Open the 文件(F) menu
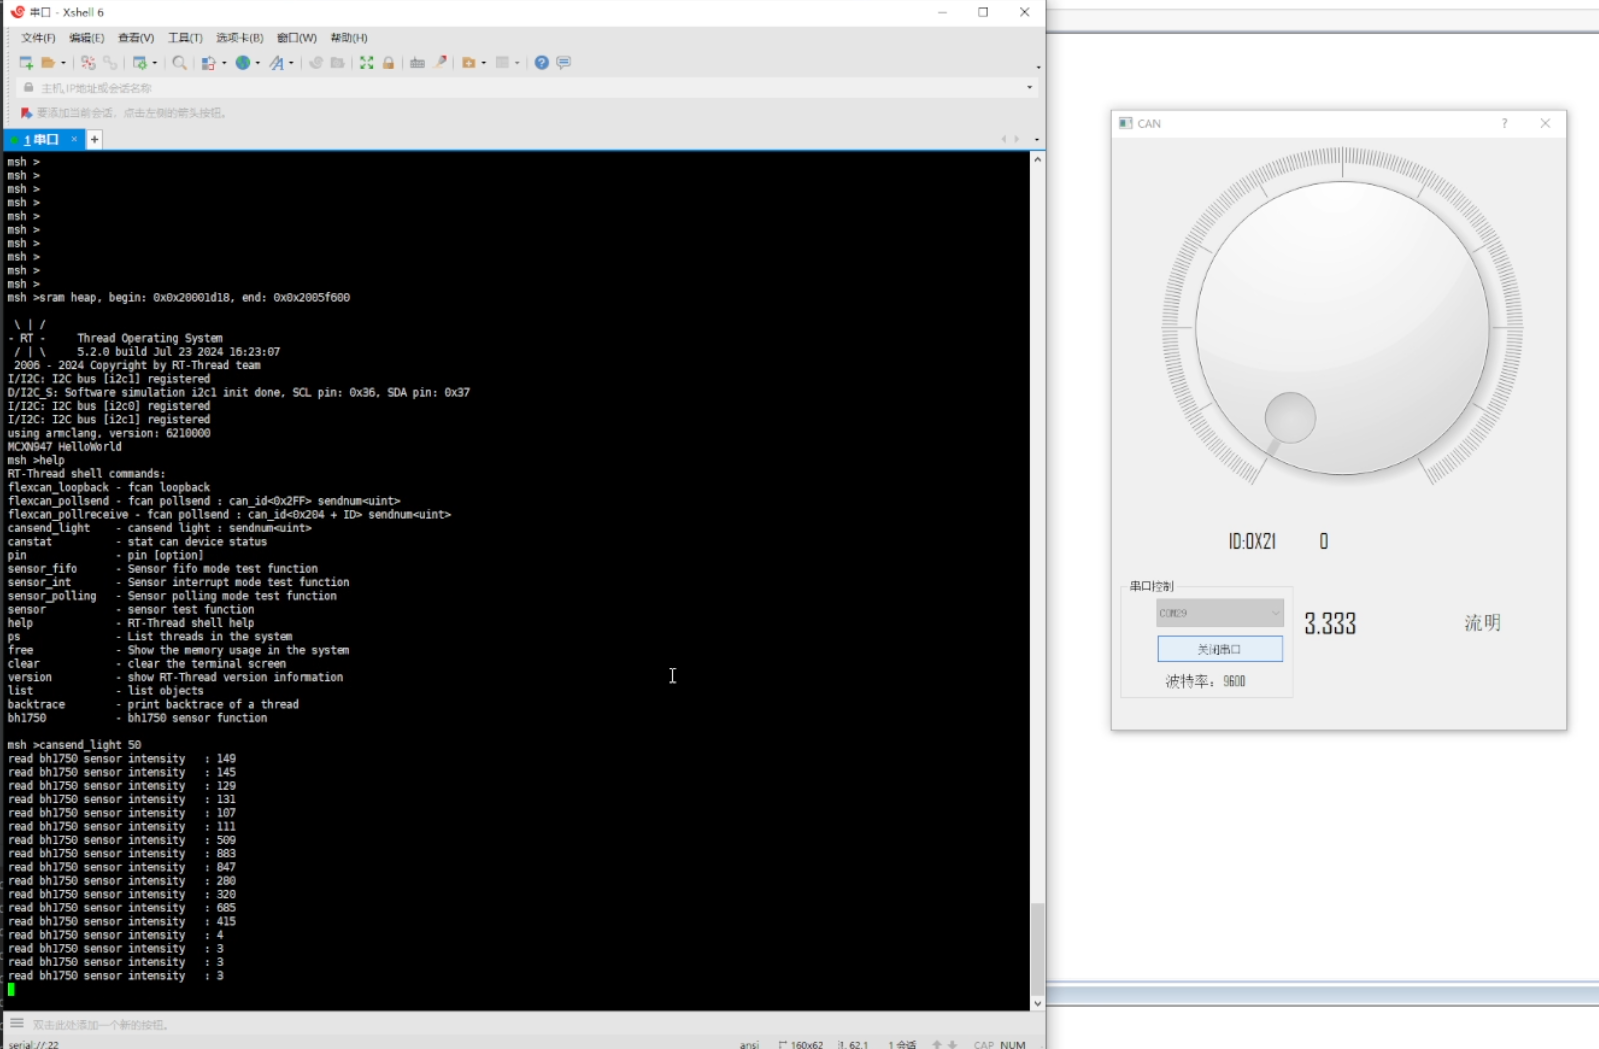 38,38
